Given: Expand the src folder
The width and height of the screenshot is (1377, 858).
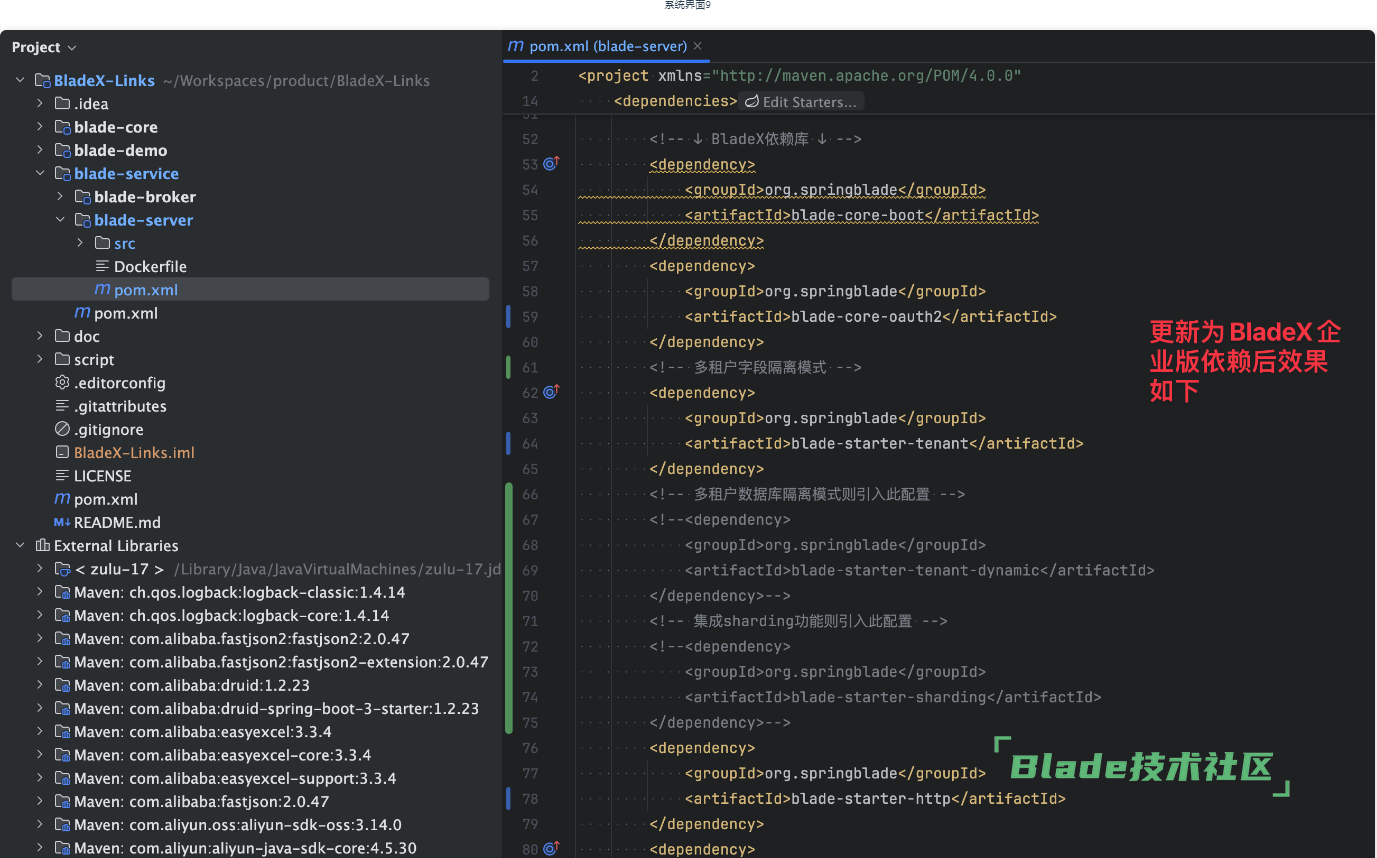Looking at the screenshot, I should (x=80, y=243).
